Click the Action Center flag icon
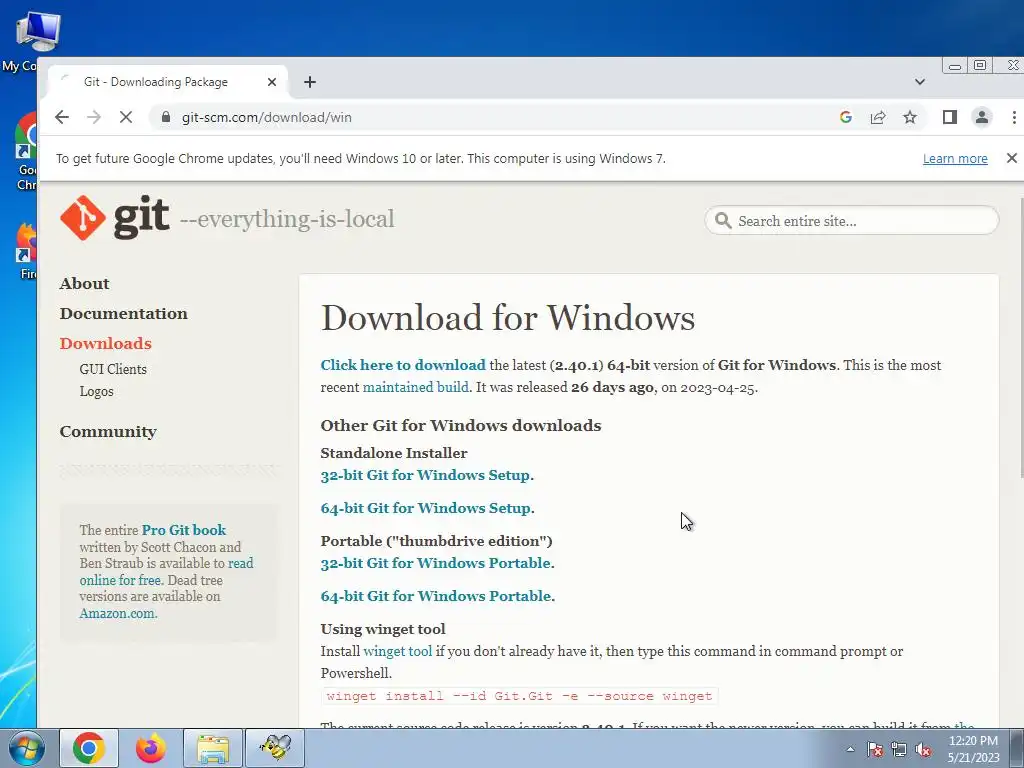Viewport: 1024px width, 768px height. coord(875,749)
